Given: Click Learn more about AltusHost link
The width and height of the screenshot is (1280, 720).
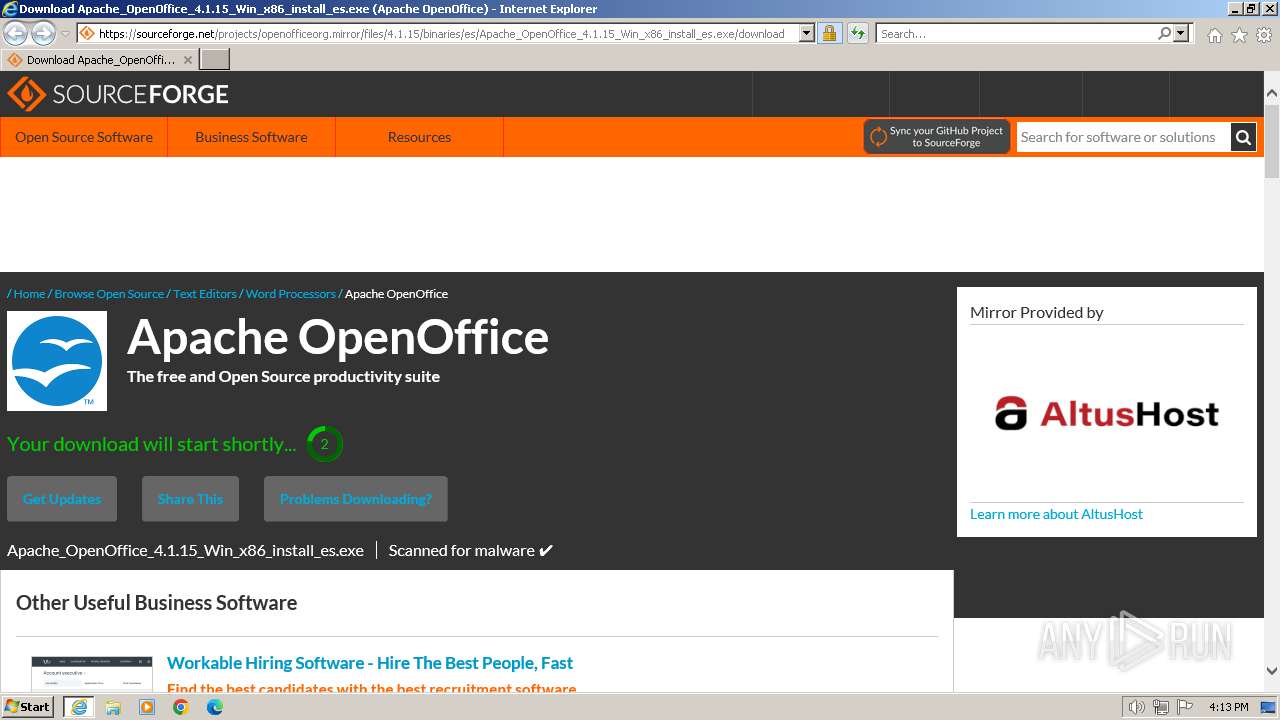Looking at the screenshot, I should pos(1056,514).
